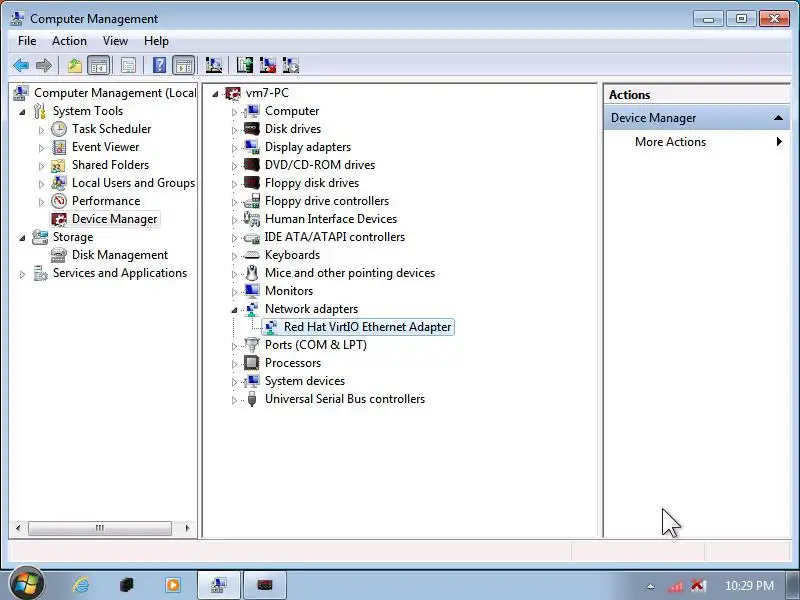Expand the Human Interface Devices category
800x600 pixels.
click(x=234, y=220)
